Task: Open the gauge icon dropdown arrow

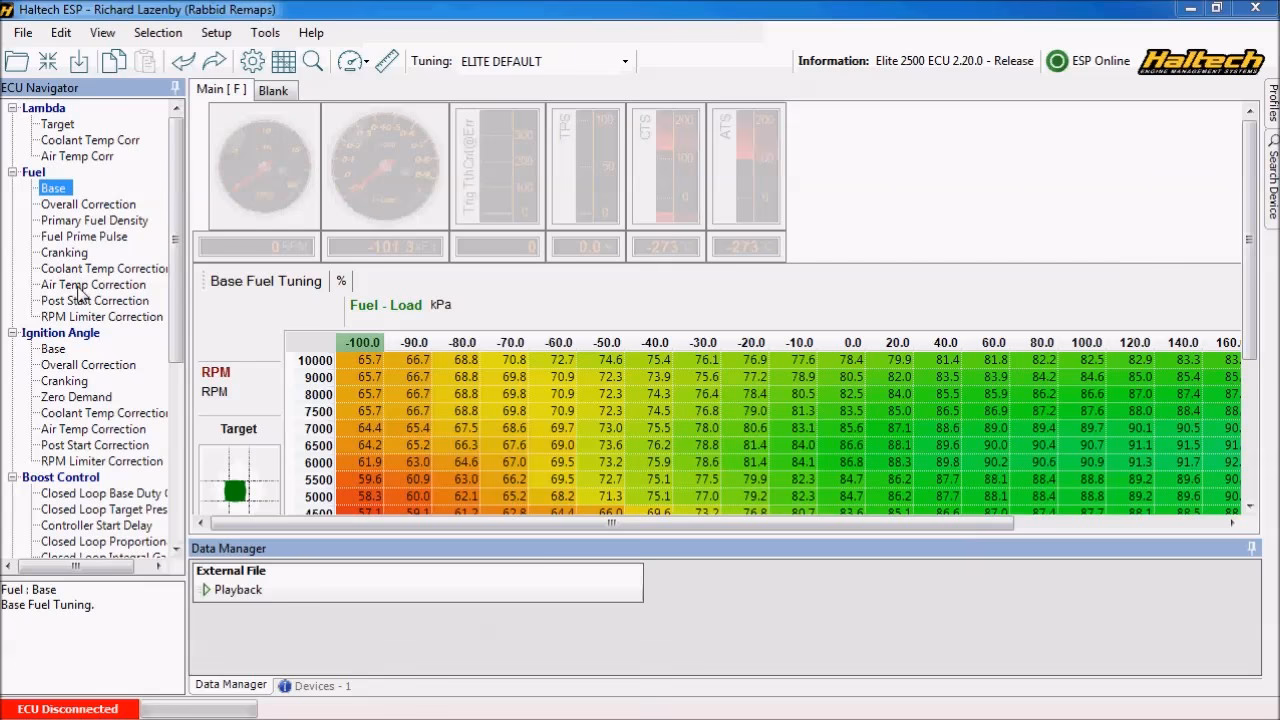Action: point(366,62)
